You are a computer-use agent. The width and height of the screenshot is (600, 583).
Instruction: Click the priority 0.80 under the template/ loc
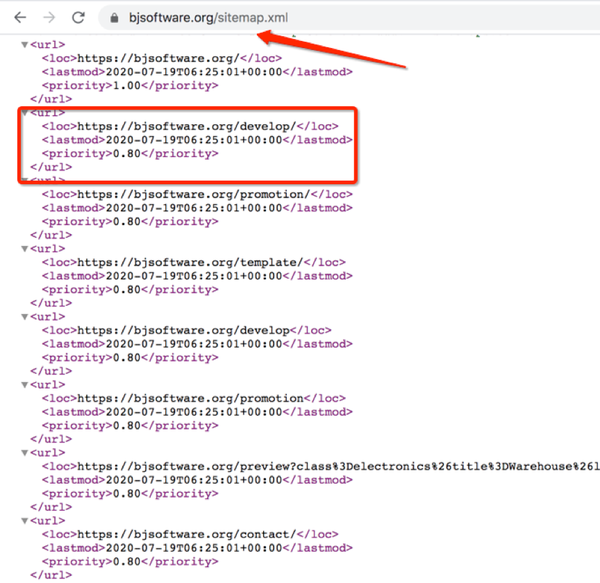click(x=127, y=290)
